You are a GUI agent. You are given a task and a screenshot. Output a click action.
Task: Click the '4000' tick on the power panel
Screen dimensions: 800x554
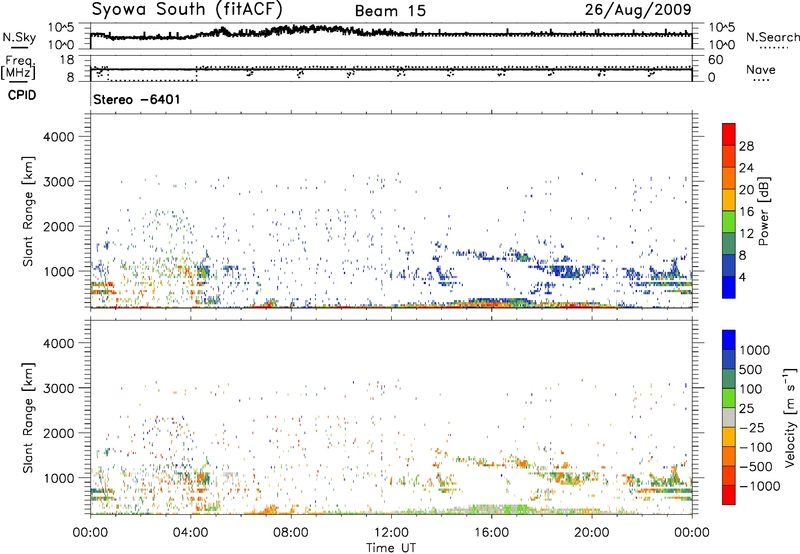coord(58,137)
